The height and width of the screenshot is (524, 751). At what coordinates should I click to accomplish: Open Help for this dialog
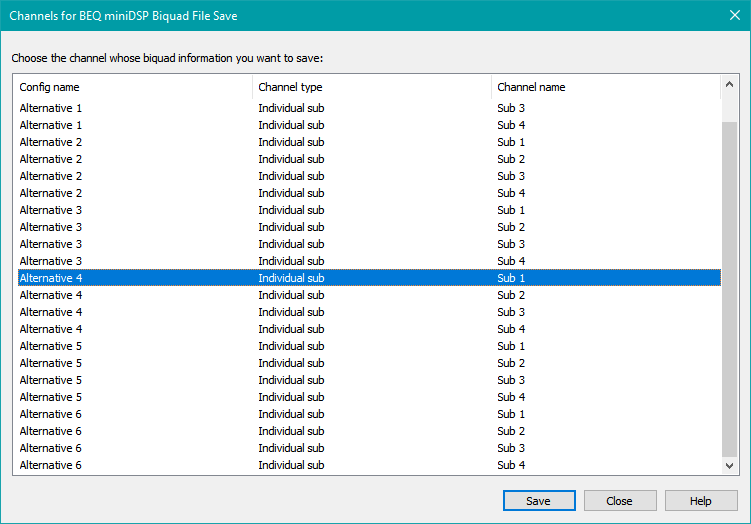[701, 501]
